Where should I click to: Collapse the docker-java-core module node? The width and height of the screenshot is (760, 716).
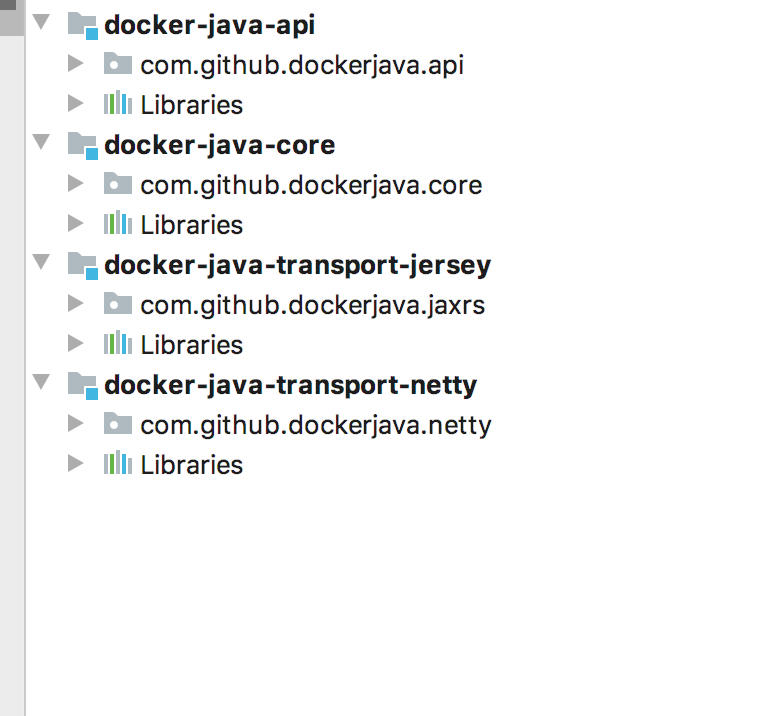click(x=41, y=142)
